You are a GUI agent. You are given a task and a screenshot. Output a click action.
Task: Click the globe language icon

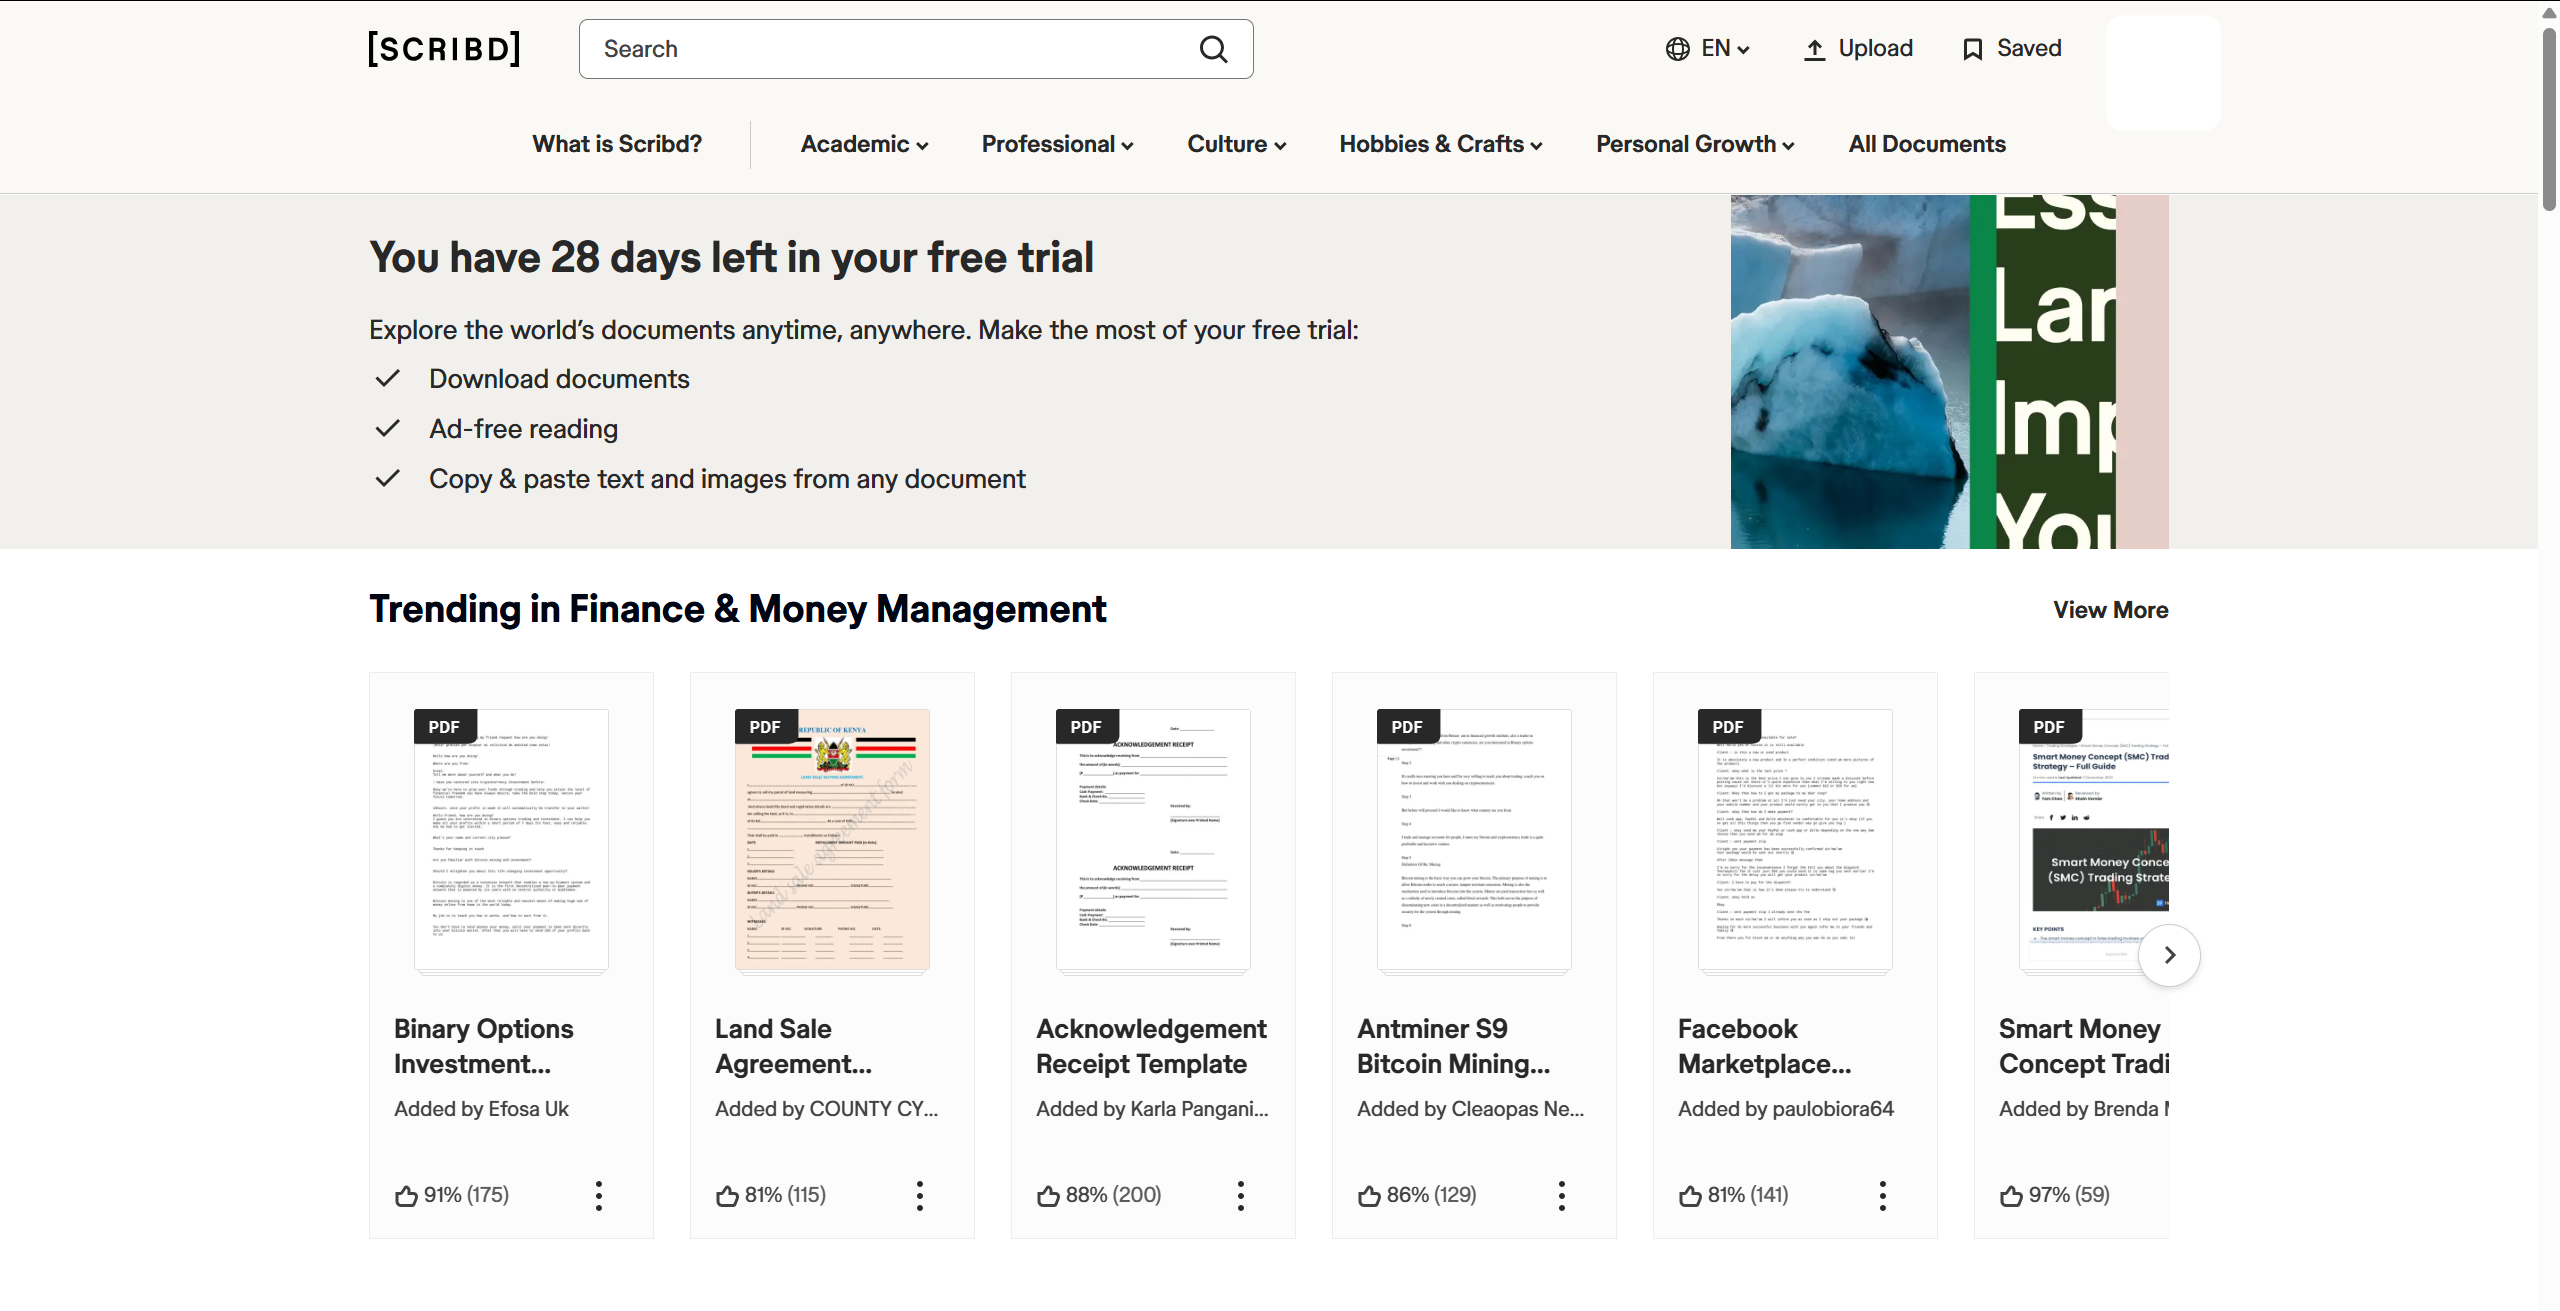pyautogui.click(x=1677, y=49)
